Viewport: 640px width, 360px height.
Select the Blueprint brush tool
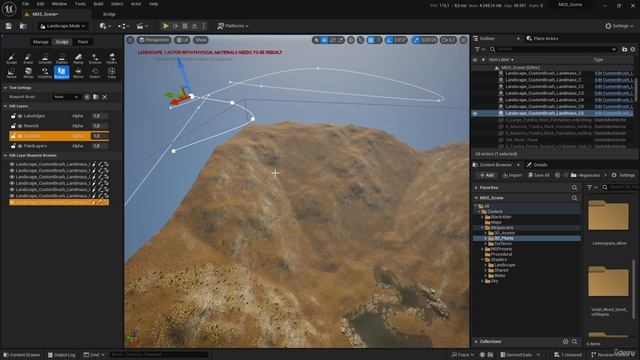tap(62, 73)
